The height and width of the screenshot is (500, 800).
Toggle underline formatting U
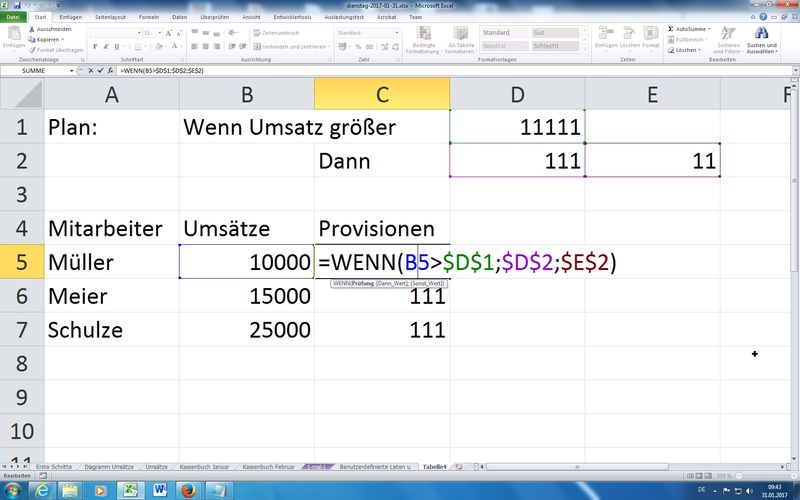(x=117, y=47)
